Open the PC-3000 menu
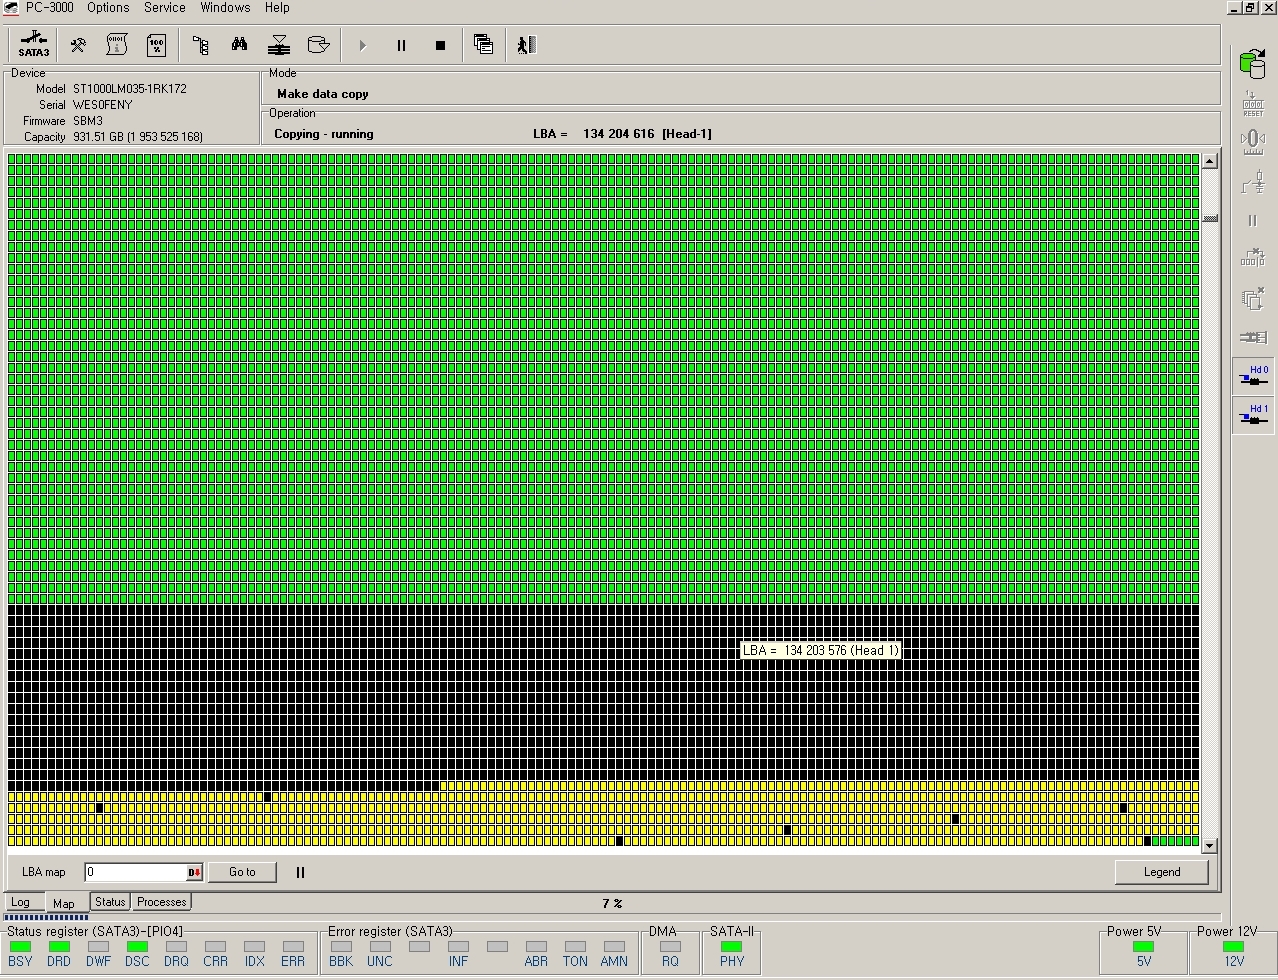Image resolution: width=1278 pixels, height=980 pixels. (x=51, y=8)
